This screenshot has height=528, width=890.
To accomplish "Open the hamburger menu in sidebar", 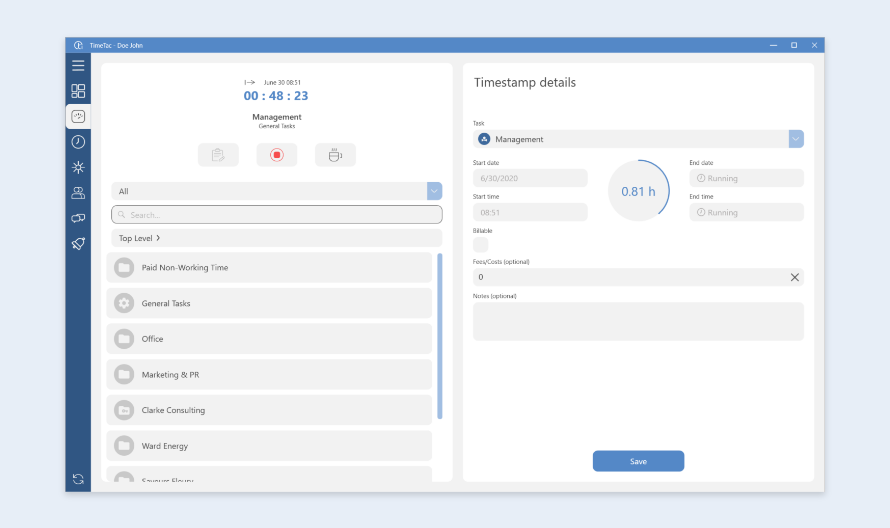I will point(78,65).
